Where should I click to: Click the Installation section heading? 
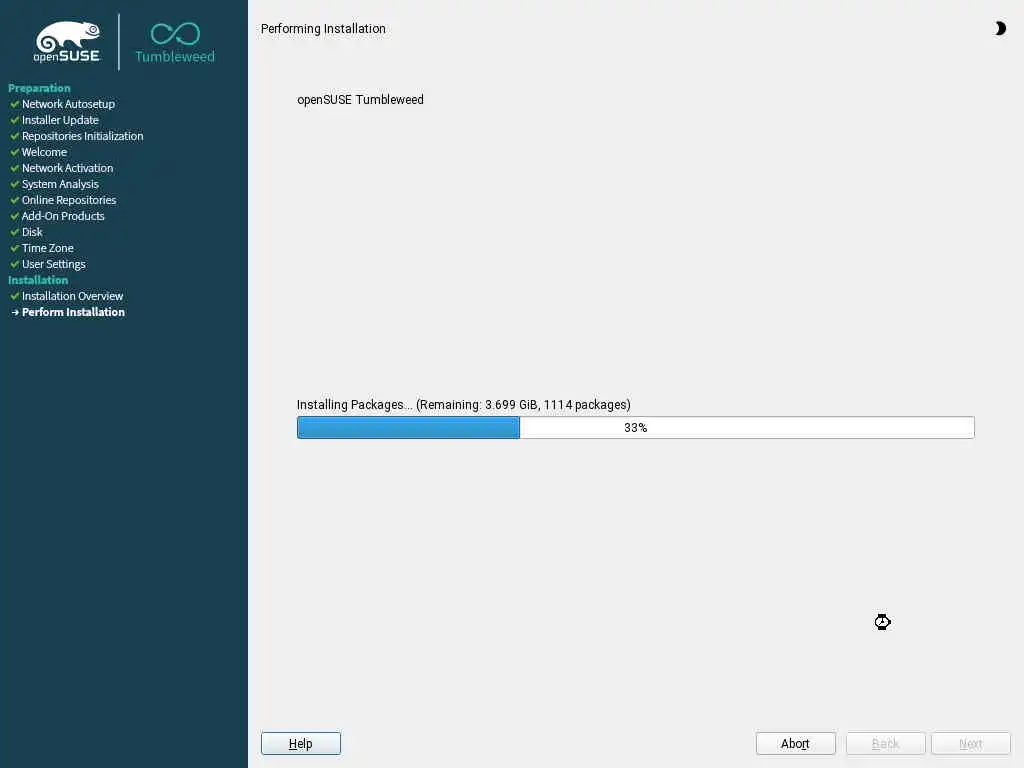click(x=38, y=280)
